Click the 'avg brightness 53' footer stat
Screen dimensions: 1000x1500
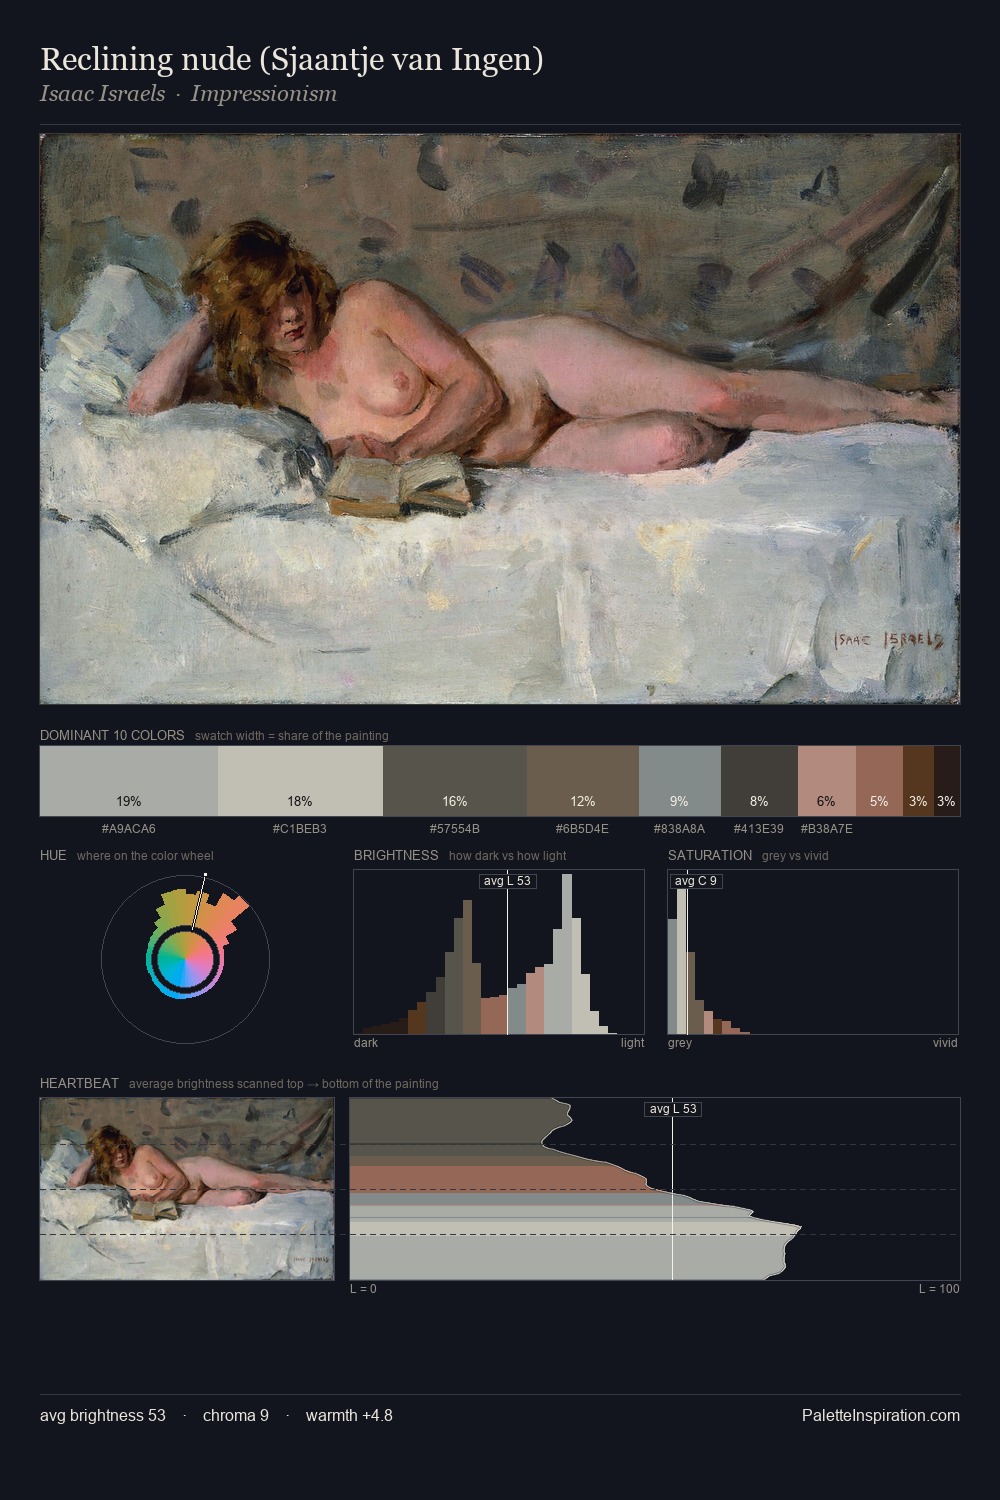(103, 1415)
